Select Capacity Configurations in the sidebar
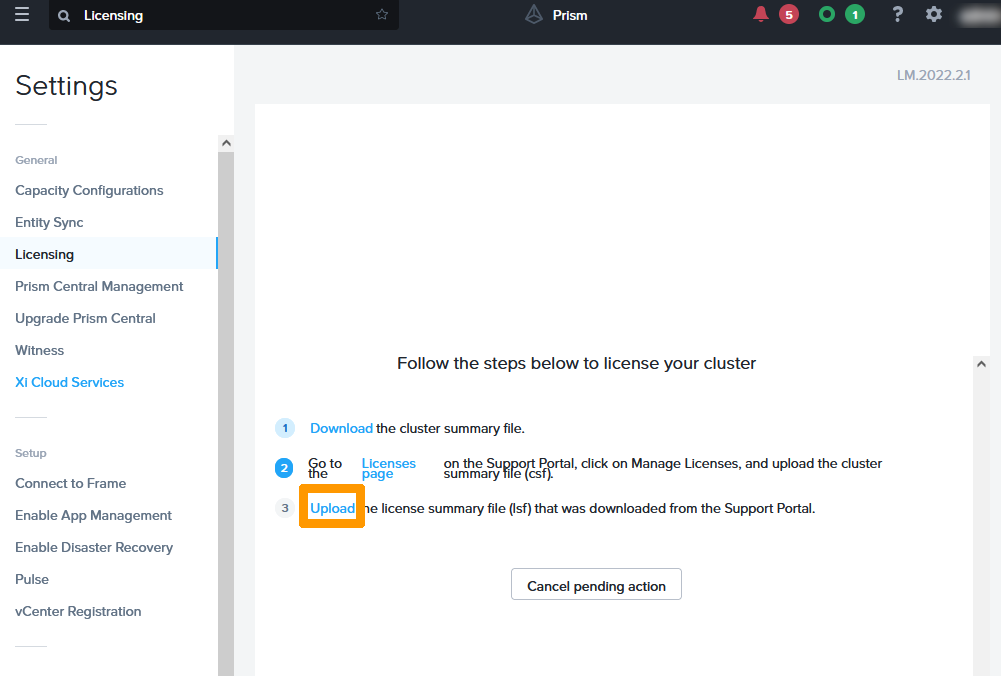1001x676 pixels. tap(89, 190)
